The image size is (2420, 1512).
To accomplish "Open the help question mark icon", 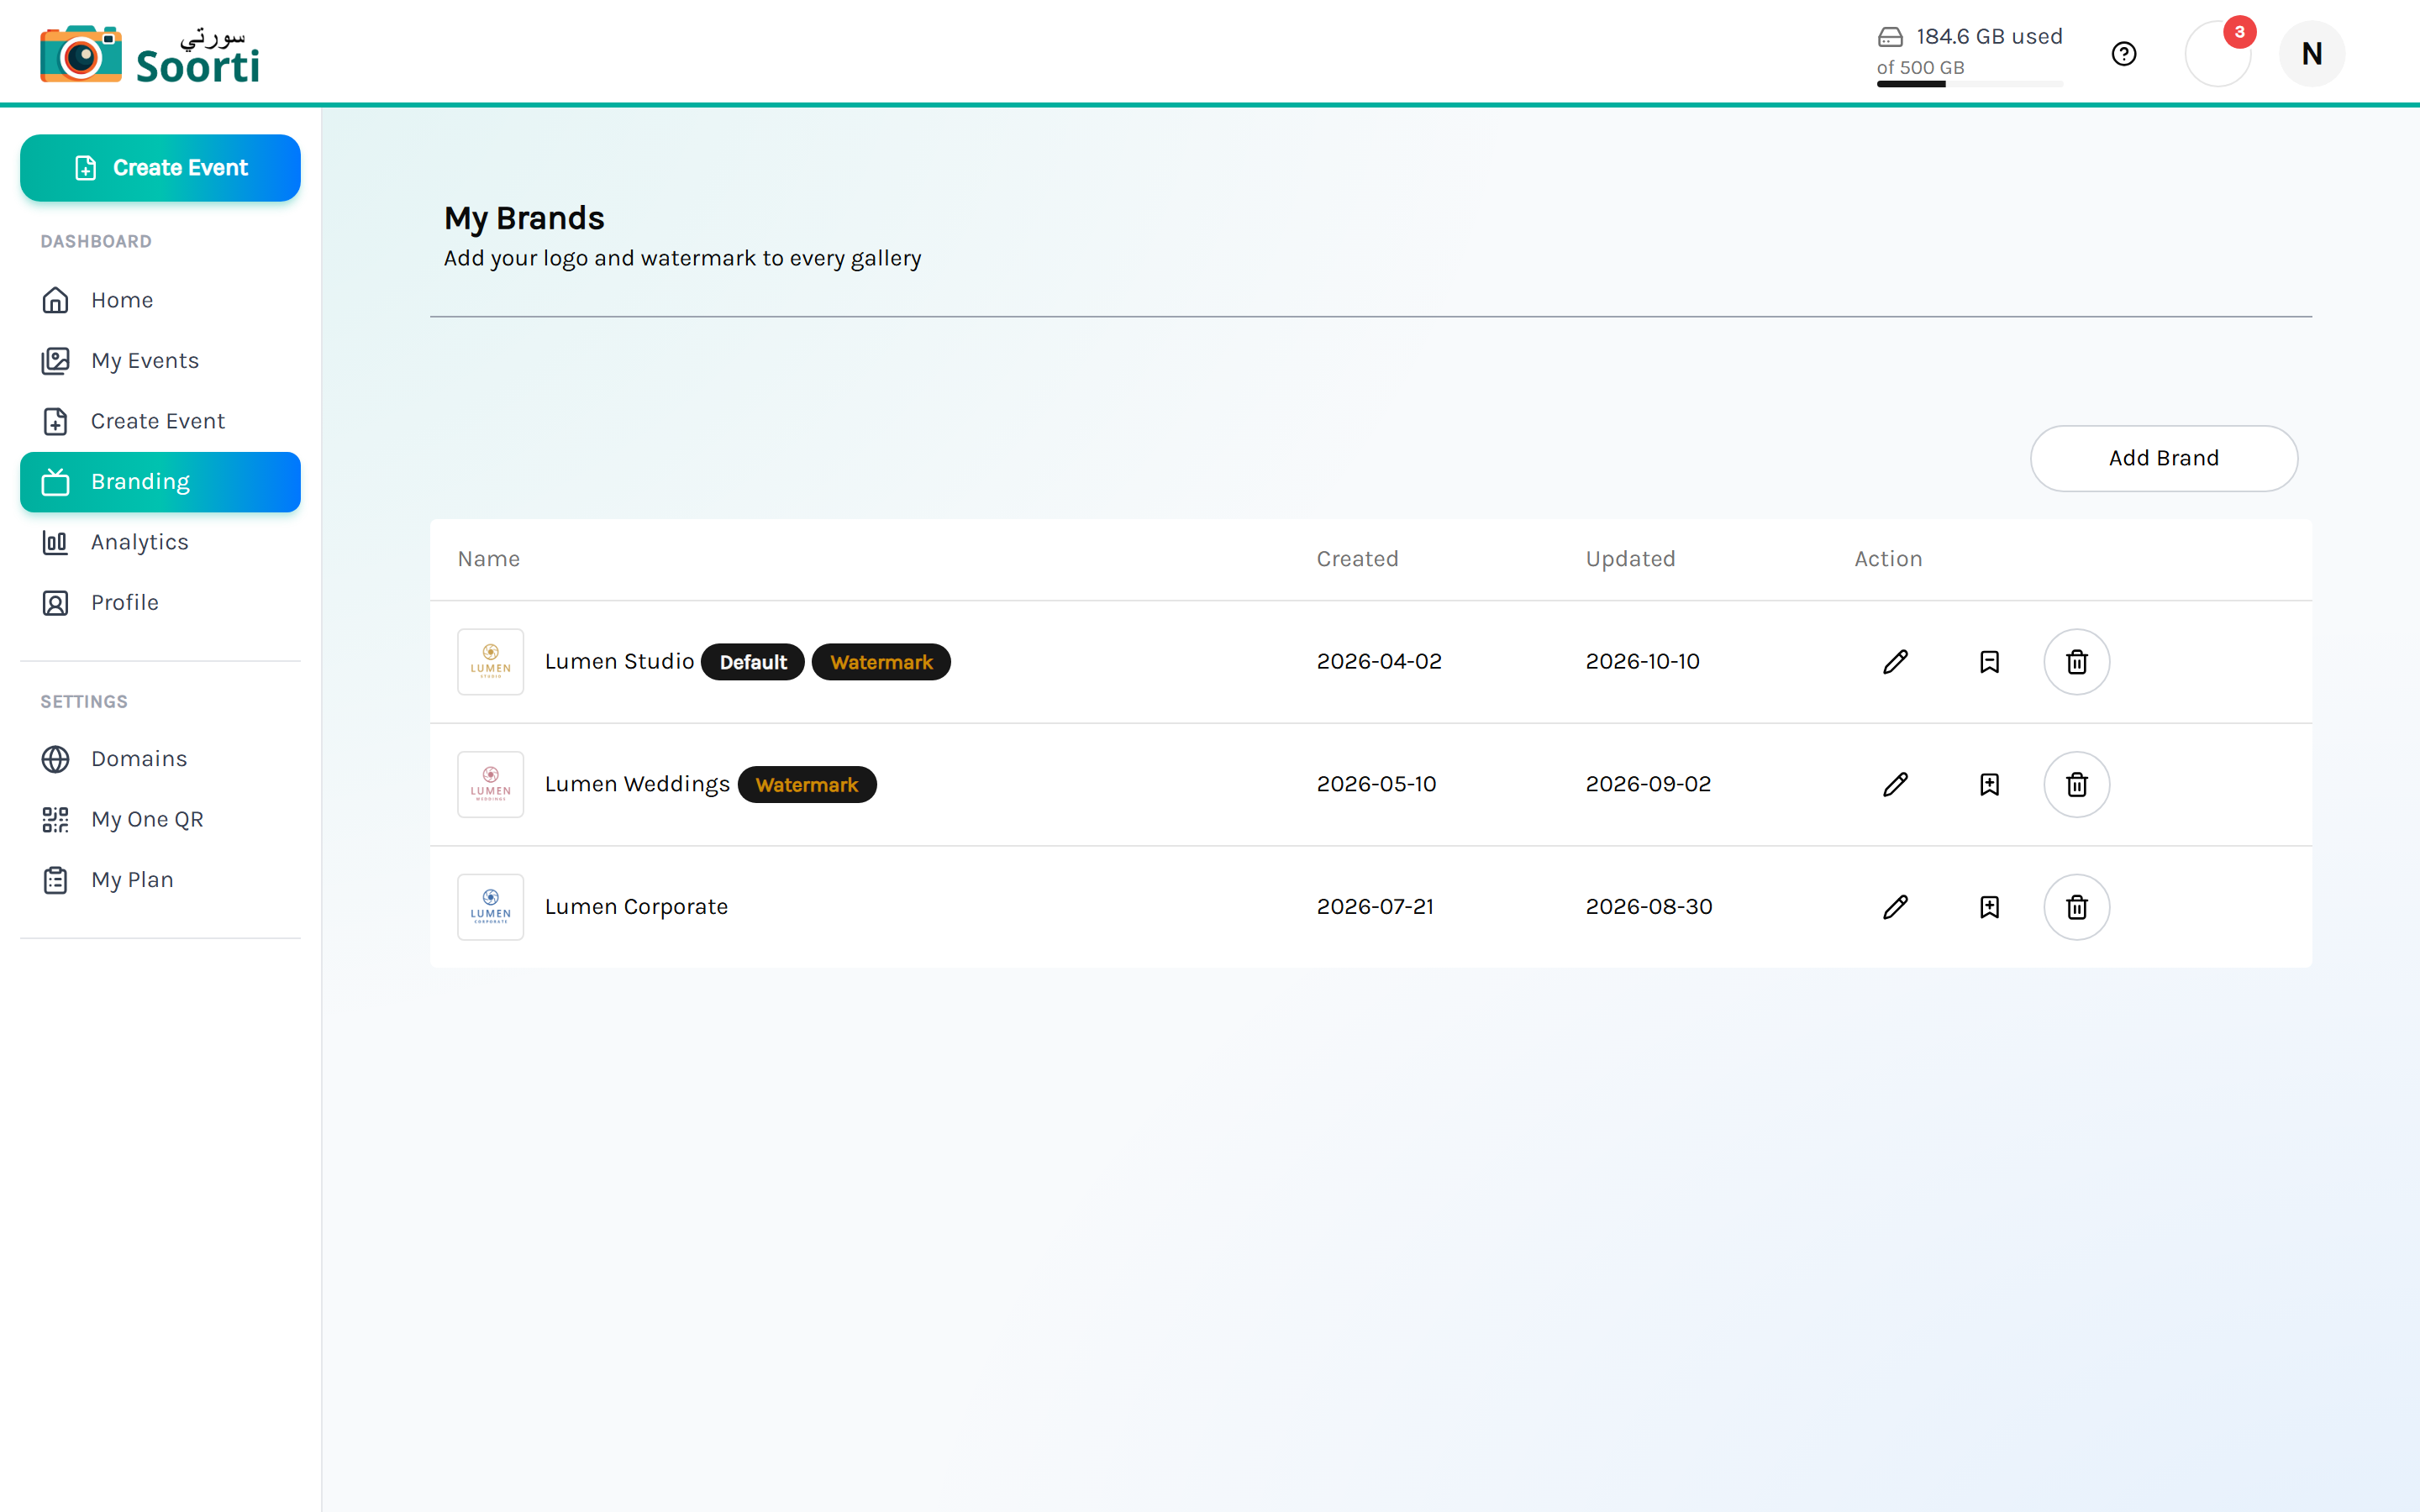I will (x=2124, y=54).
